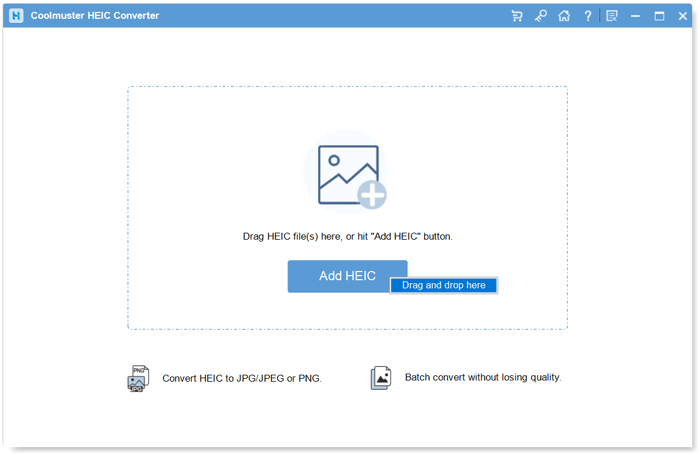
Task: Click the batch convert images icon
Action: click(x=381, y=378)
